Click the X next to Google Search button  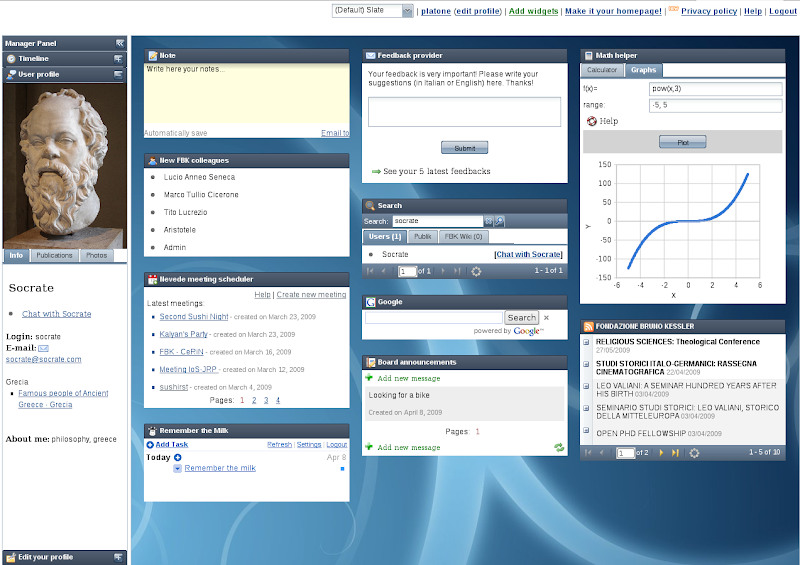pos(546,318)
